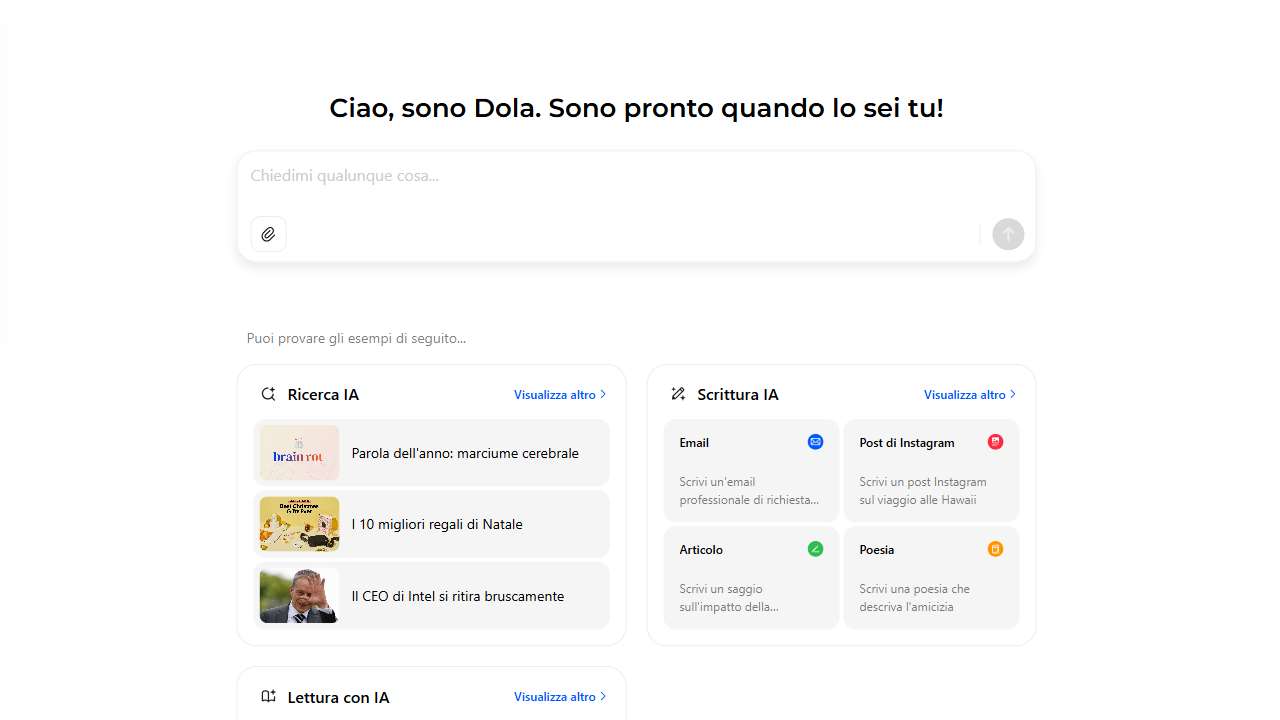Image resolution: width=1280 pixels, height=720 pixels.
Task: Click the Scrittura IA pen icon
Action: (x=678, y=394)
